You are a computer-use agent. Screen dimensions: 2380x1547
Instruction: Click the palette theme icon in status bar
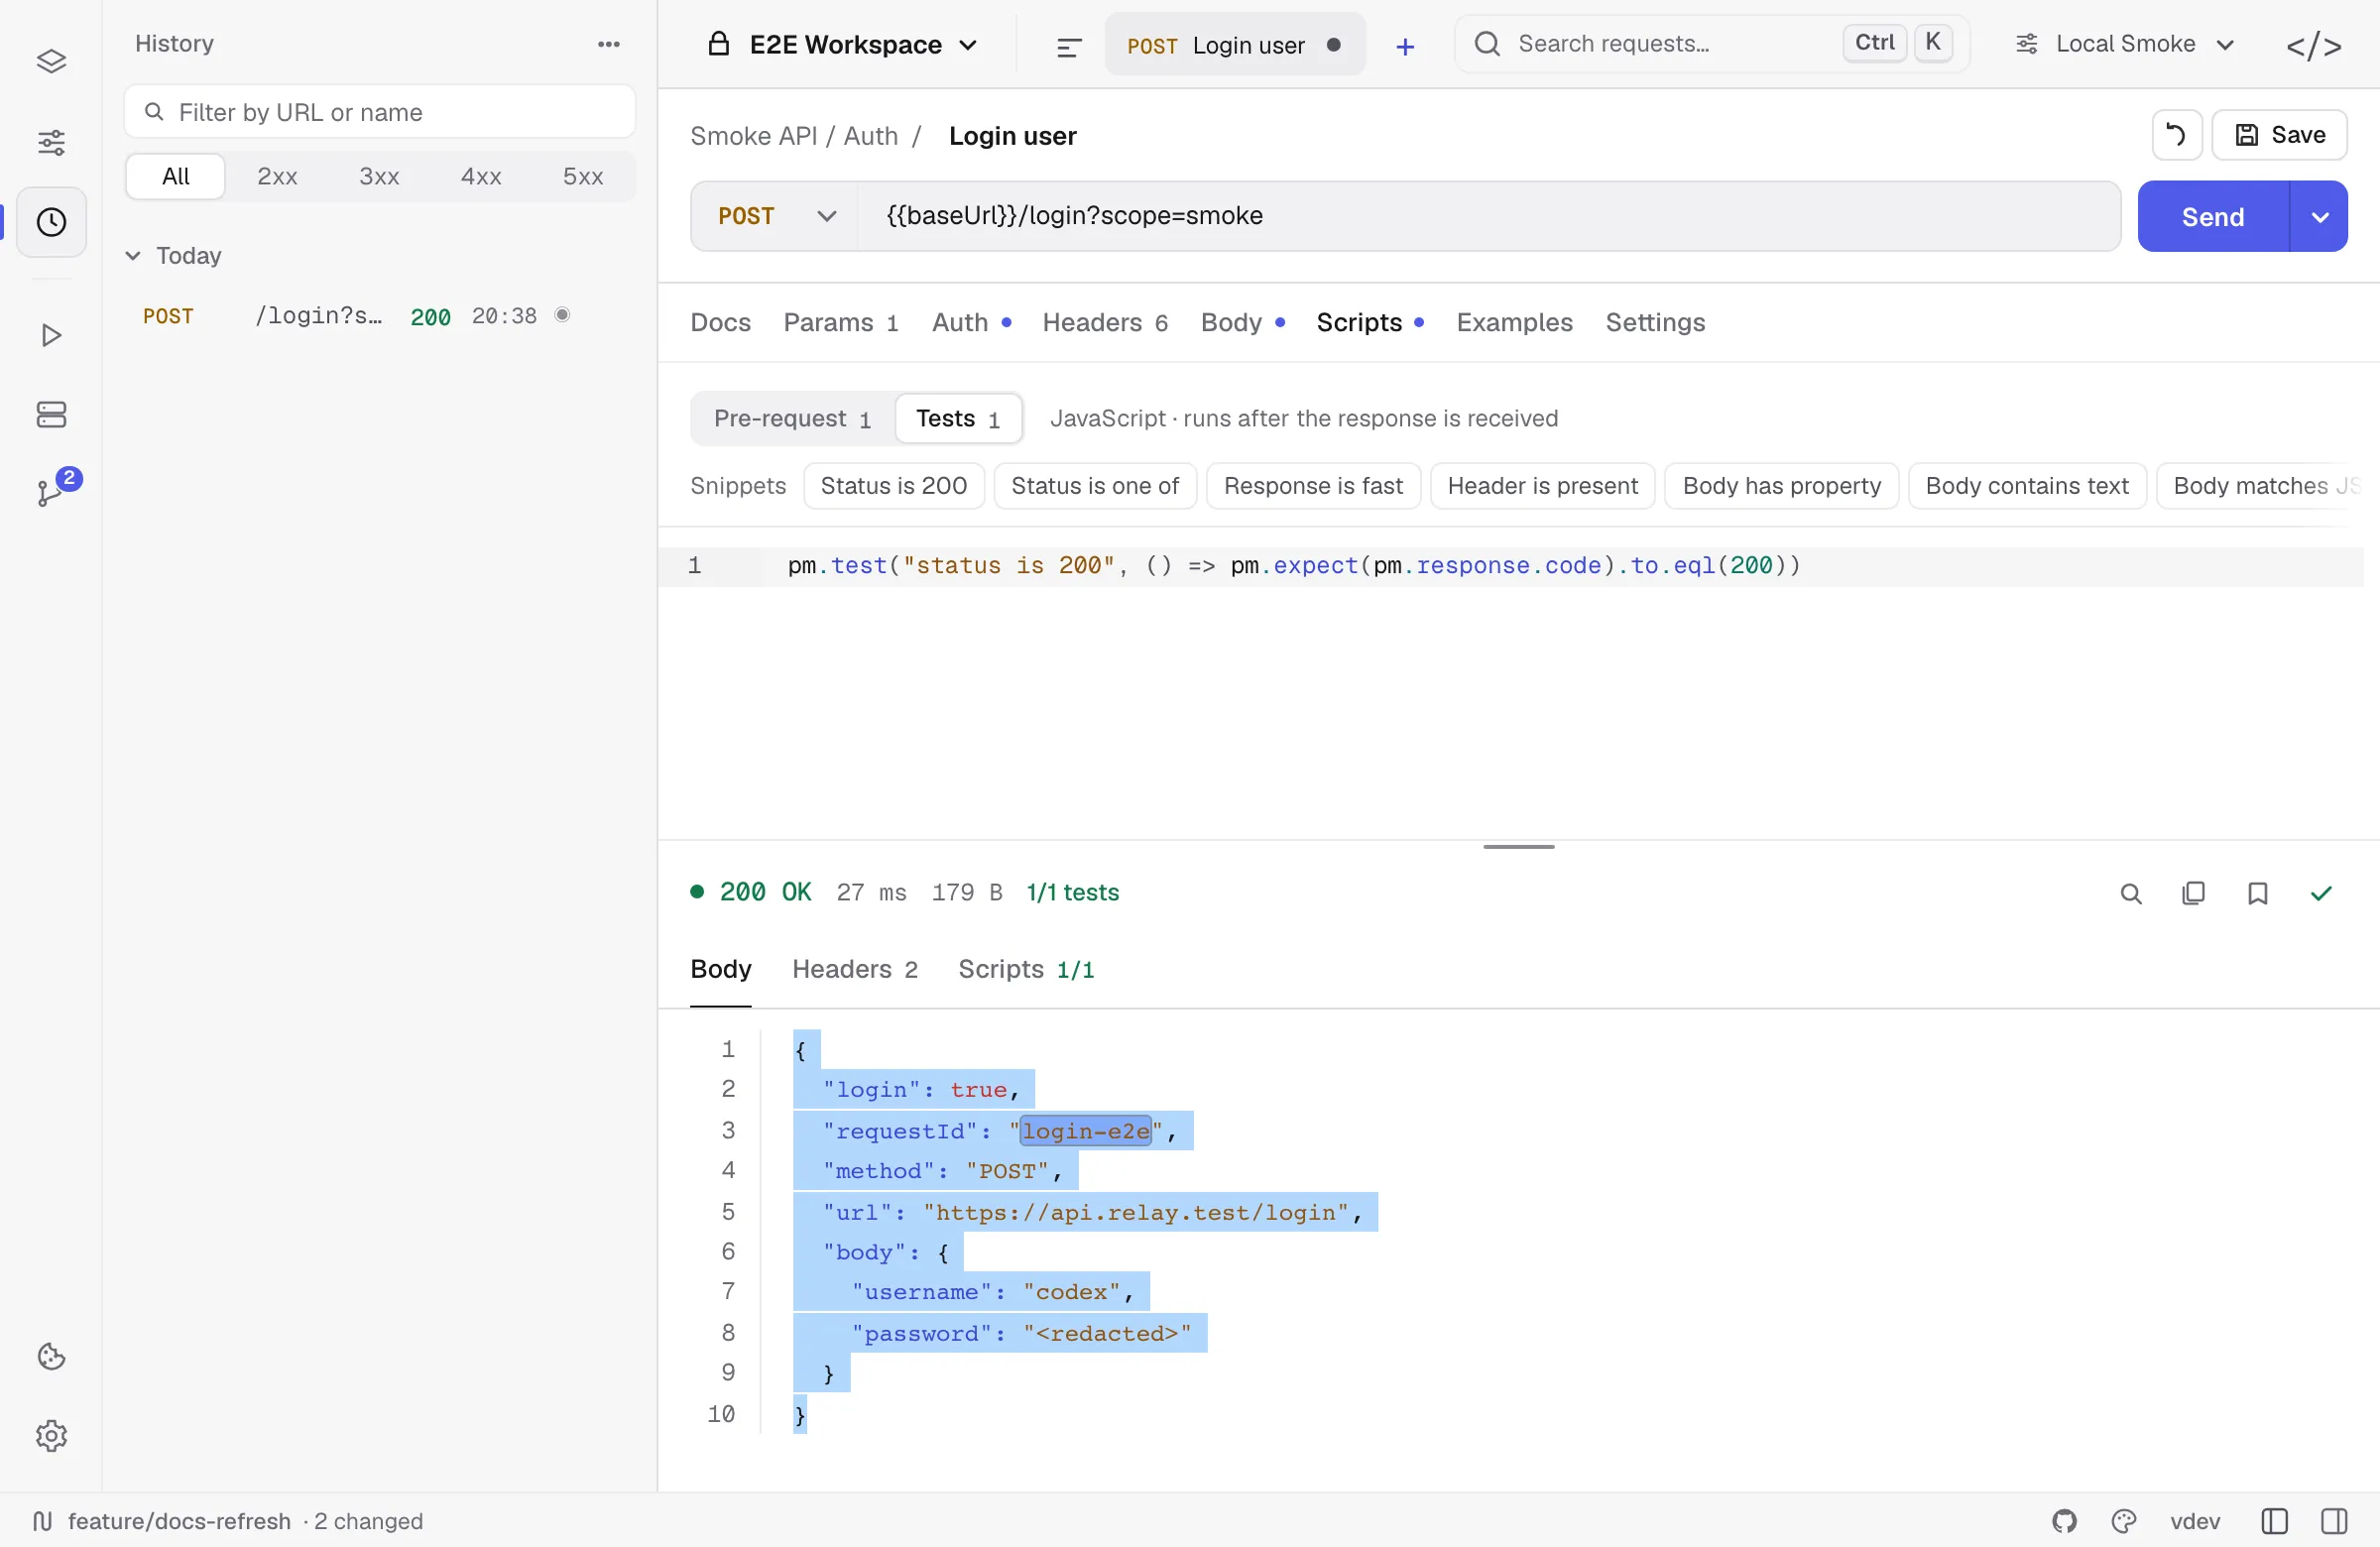(2124, 1521)
